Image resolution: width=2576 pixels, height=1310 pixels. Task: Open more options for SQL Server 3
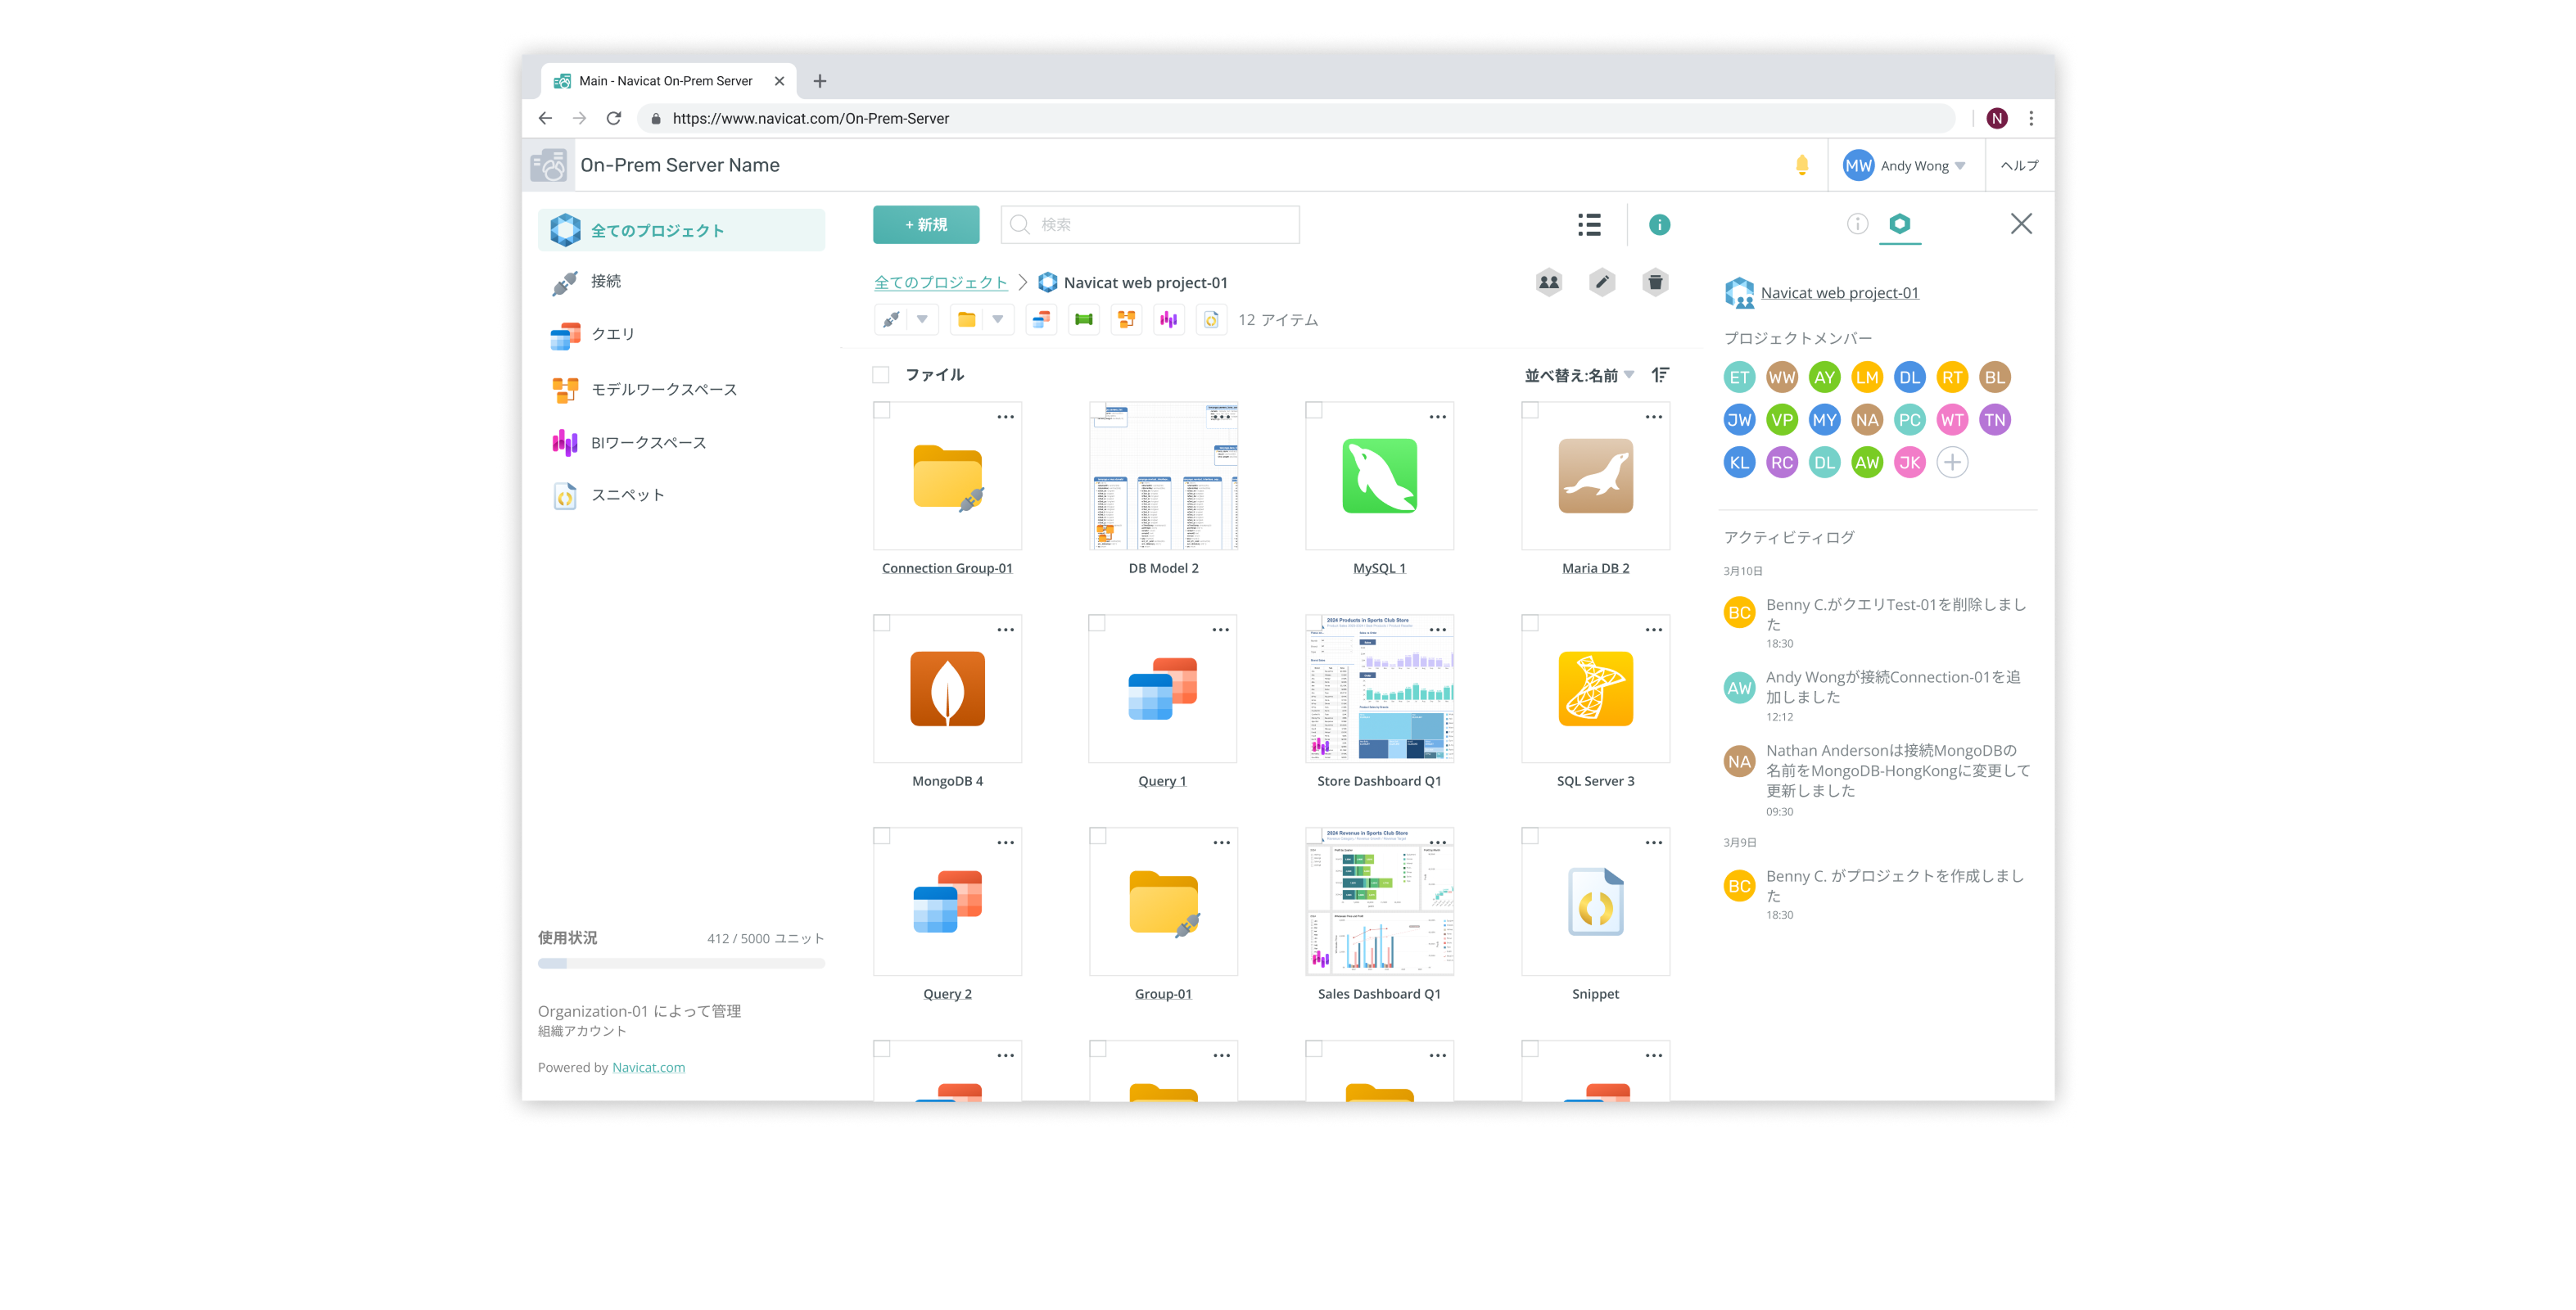coord(1653,630)
